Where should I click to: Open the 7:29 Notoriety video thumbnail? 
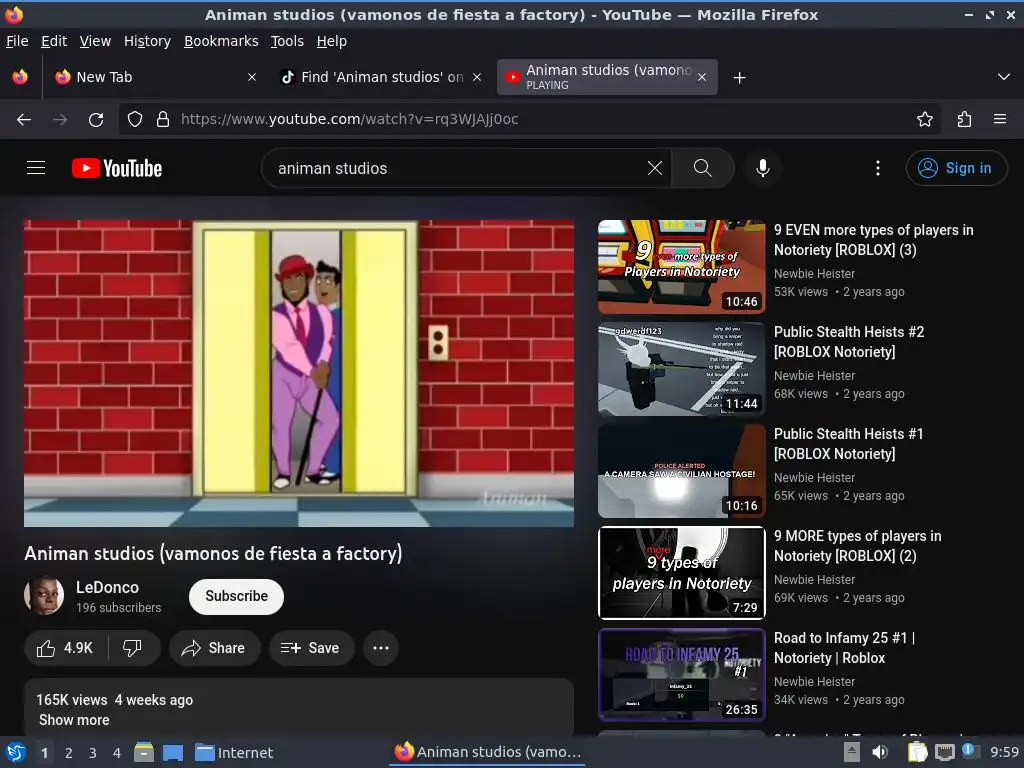(682, 572)
